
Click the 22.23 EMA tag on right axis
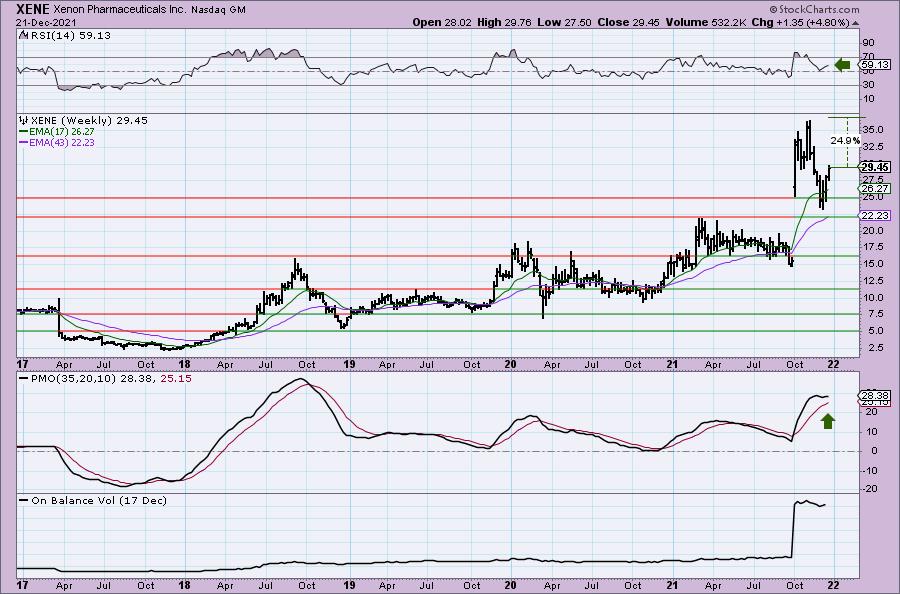coord(876,215)
